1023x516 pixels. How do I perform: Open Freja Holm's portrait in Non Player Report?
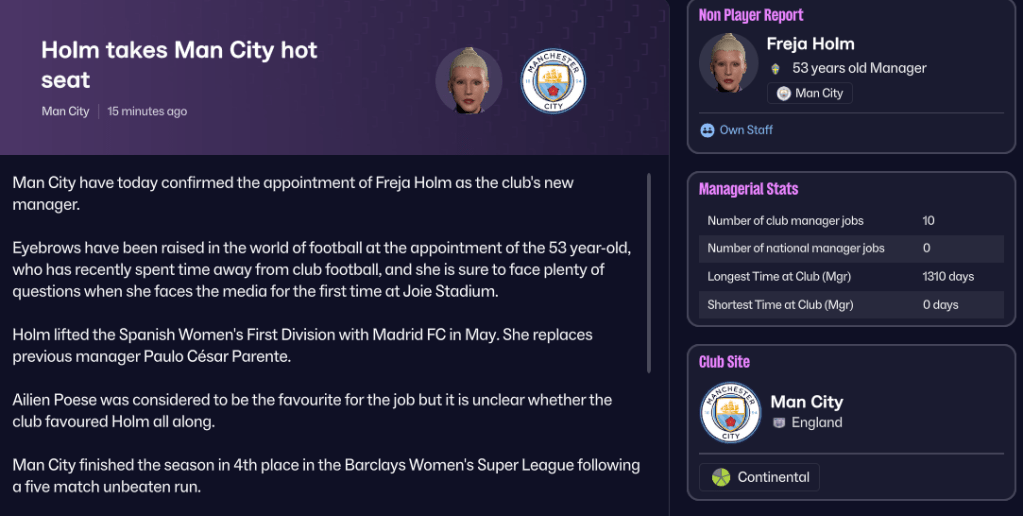tap(728, 66)
